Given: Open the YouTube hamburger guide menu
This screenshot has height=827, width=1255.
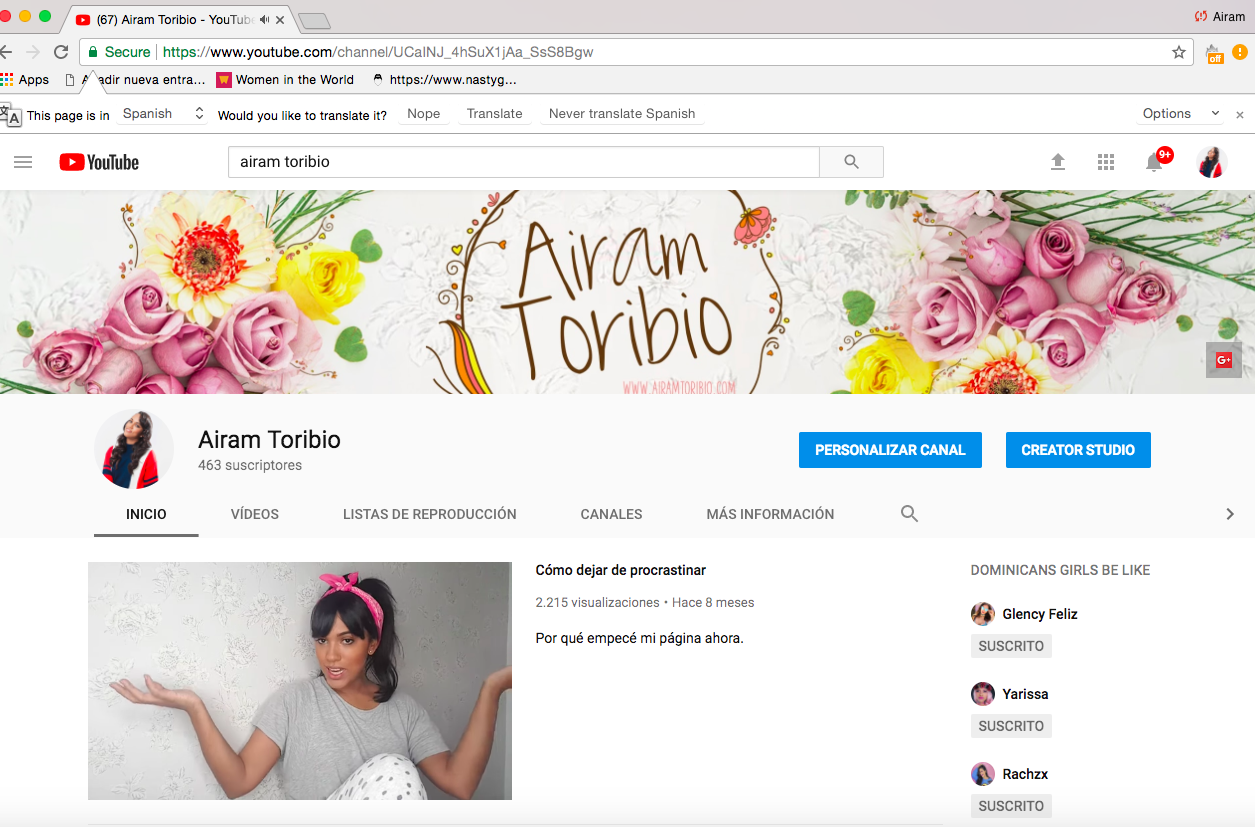Looking at the screenshot, I should click(23, 162).
